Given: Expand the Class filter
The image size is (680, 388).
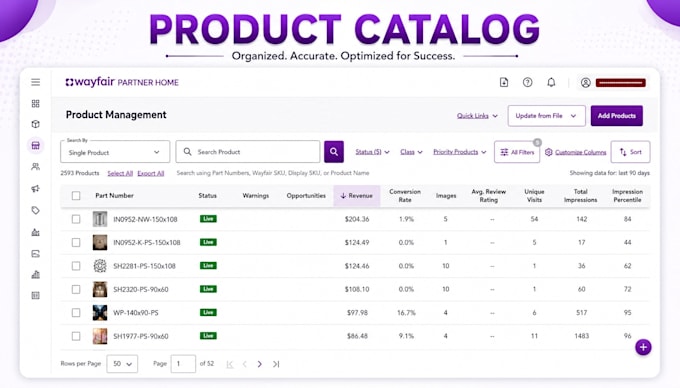Looking at the screenshot, I should (x=411, y=152).
